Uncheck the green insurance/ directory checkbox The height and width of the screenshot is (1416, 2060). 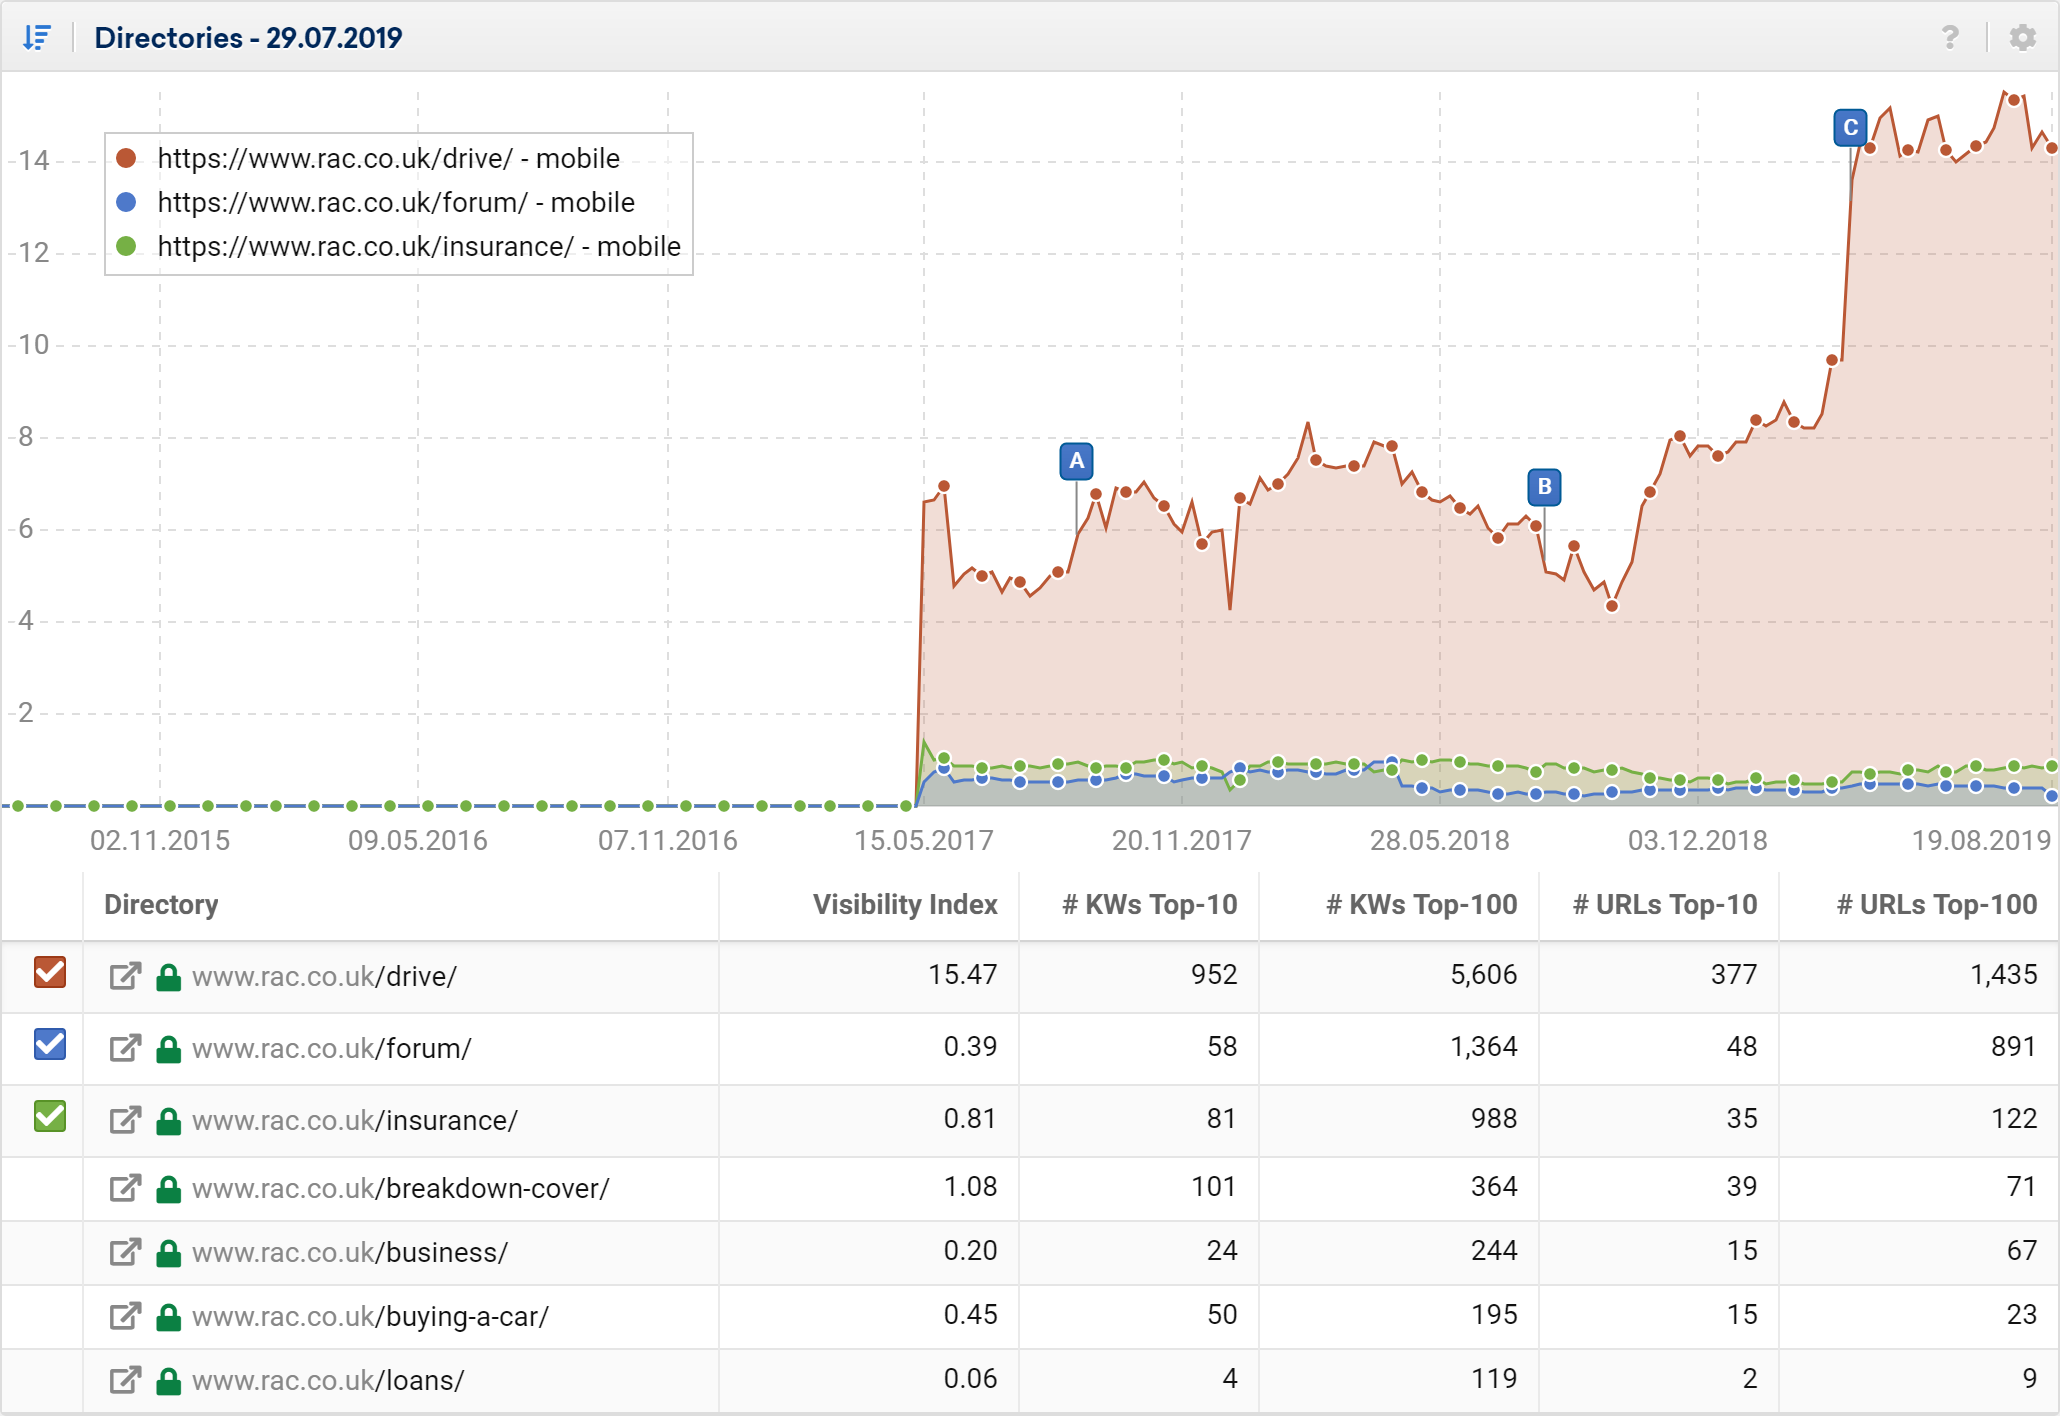pos(50,1116)
